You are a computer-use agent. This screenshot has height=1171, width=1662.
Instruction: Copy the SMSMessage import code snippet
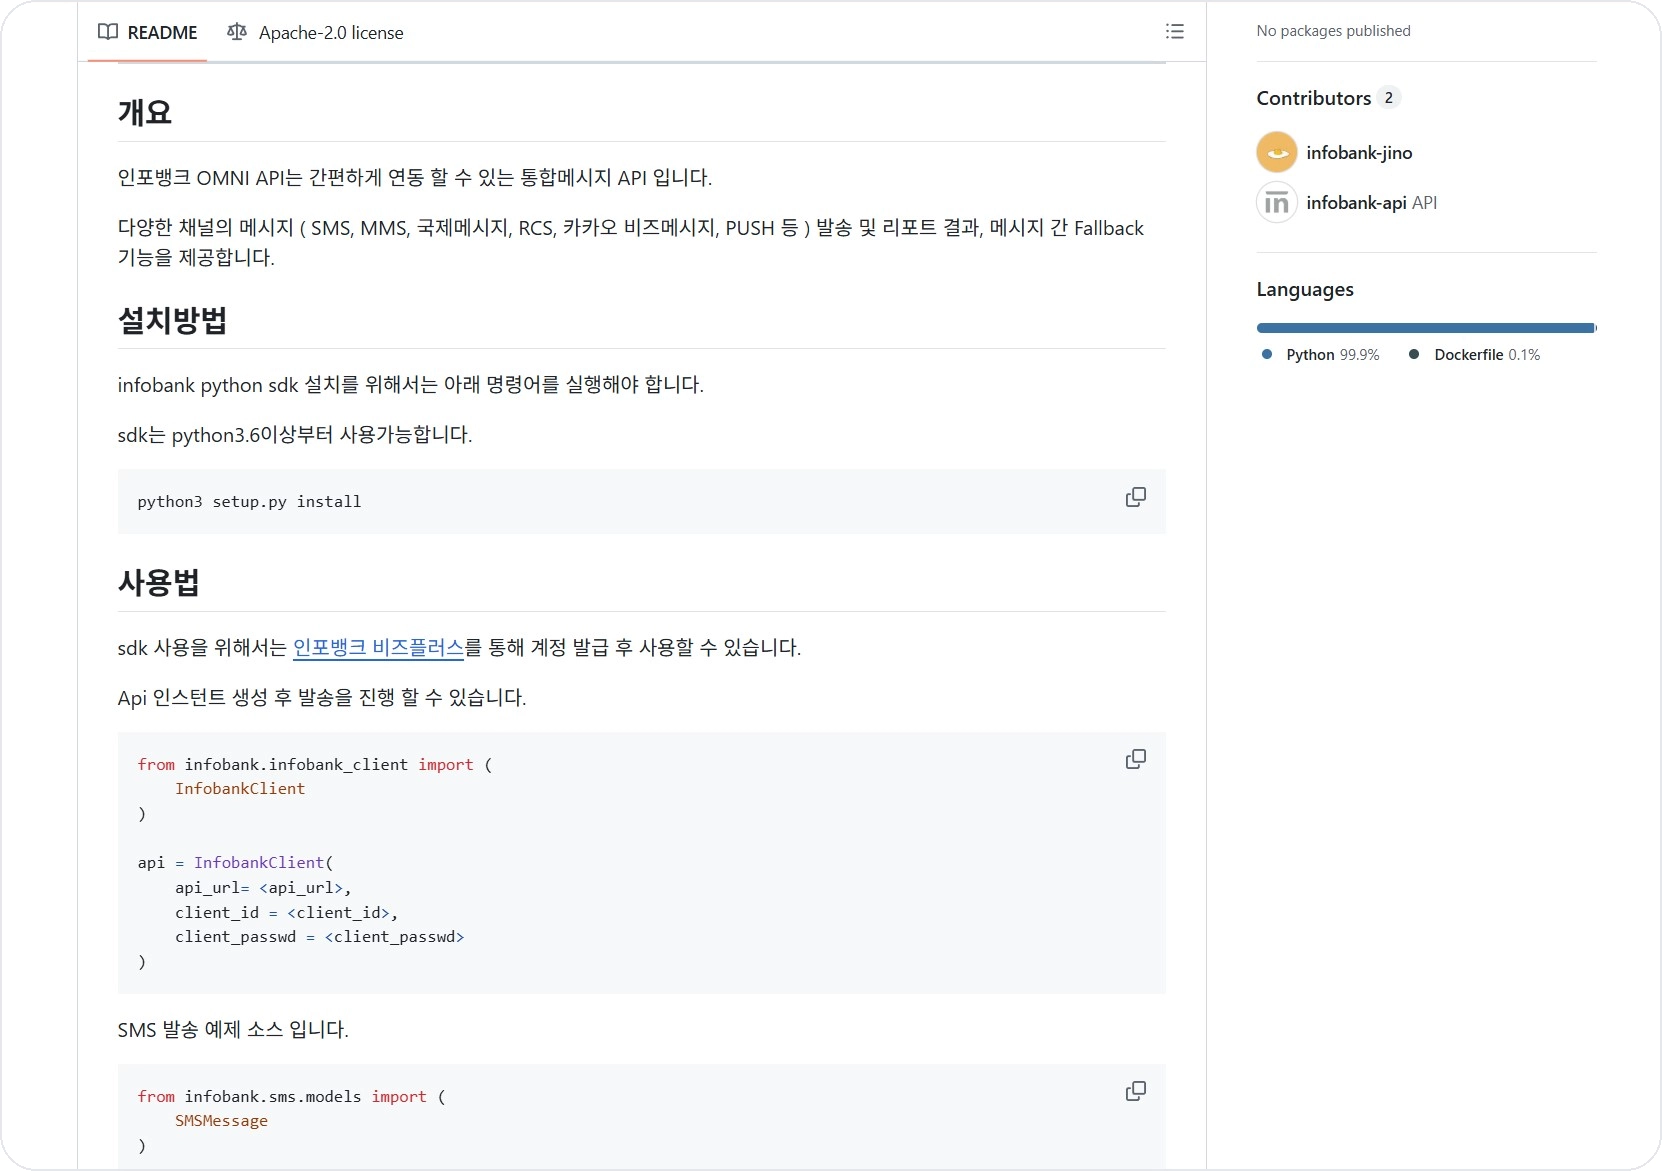pos(1135,1091)
